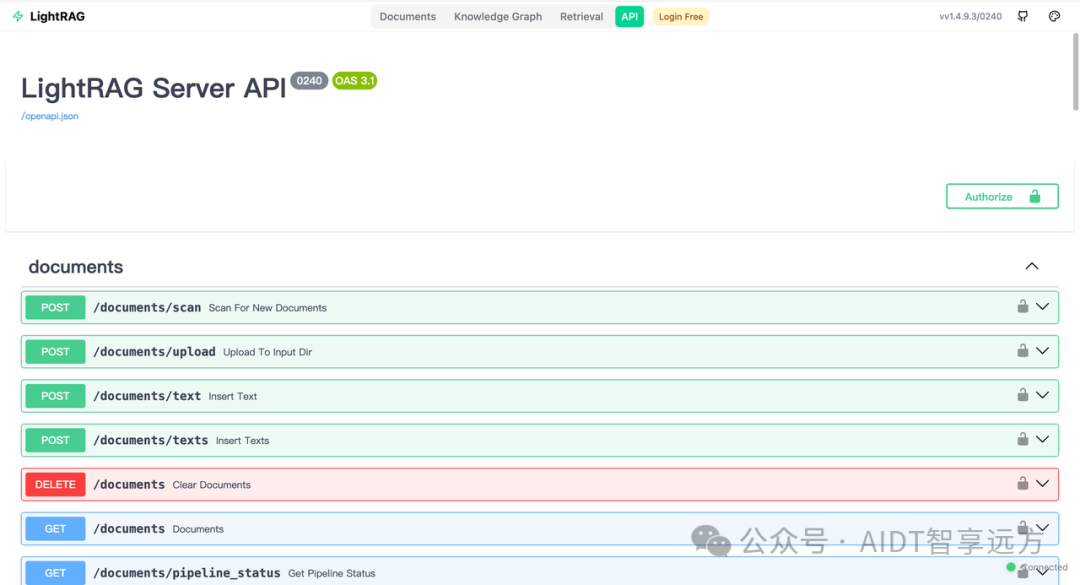Switch to the Documents tab
The image size is (1080, 585).
point(407,17)
